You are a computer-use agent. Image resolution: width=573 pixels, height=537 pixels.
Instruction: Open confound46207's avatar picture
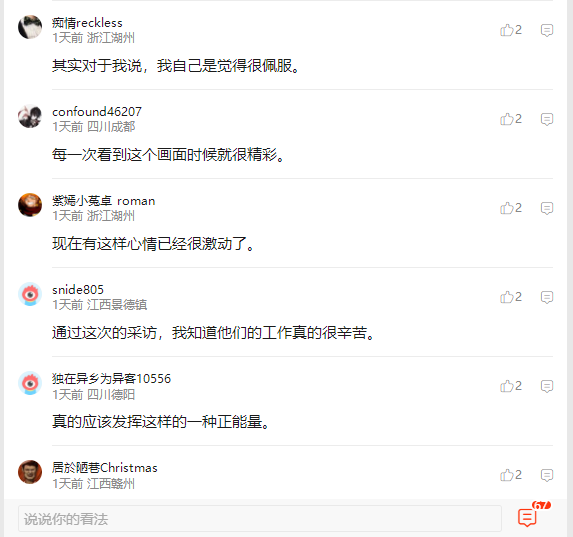pyautogui.click(x=30, y=116)
